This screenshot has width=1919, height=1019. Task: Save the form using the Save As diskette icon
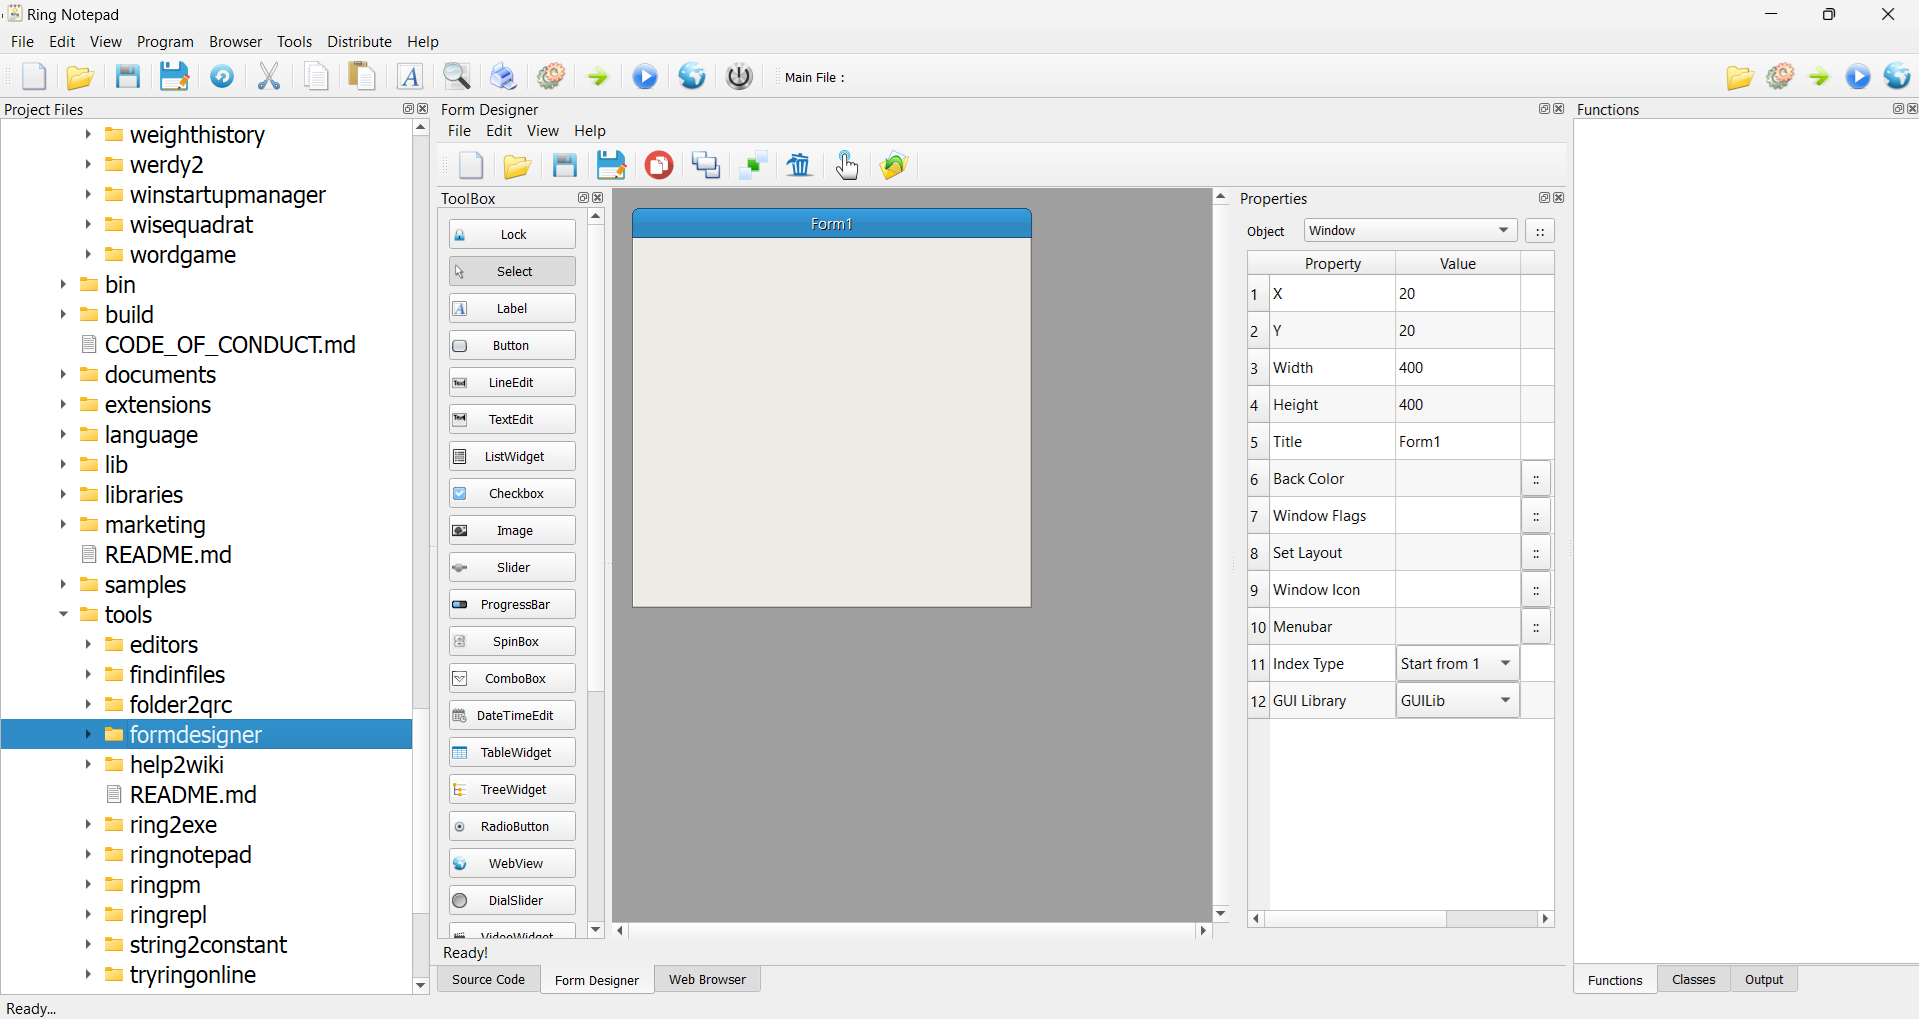611,165
